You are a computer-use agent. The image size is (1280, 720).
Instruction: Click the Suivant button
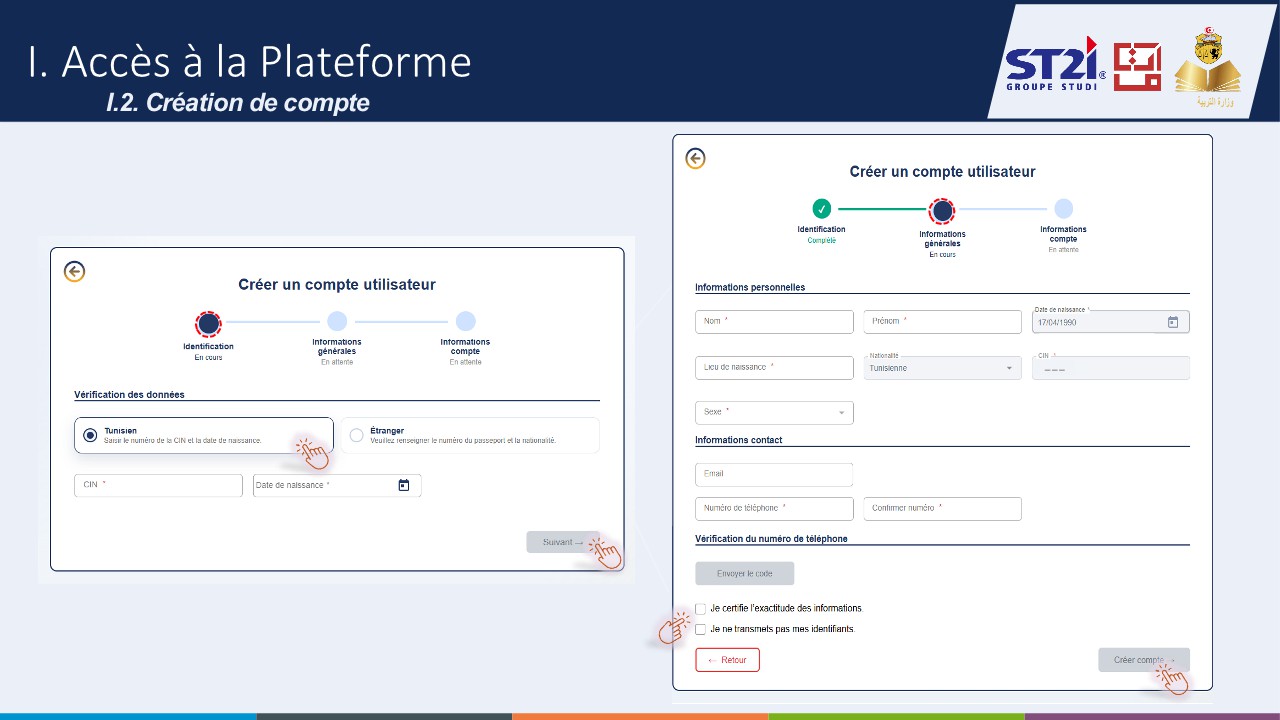click(563, 542)
